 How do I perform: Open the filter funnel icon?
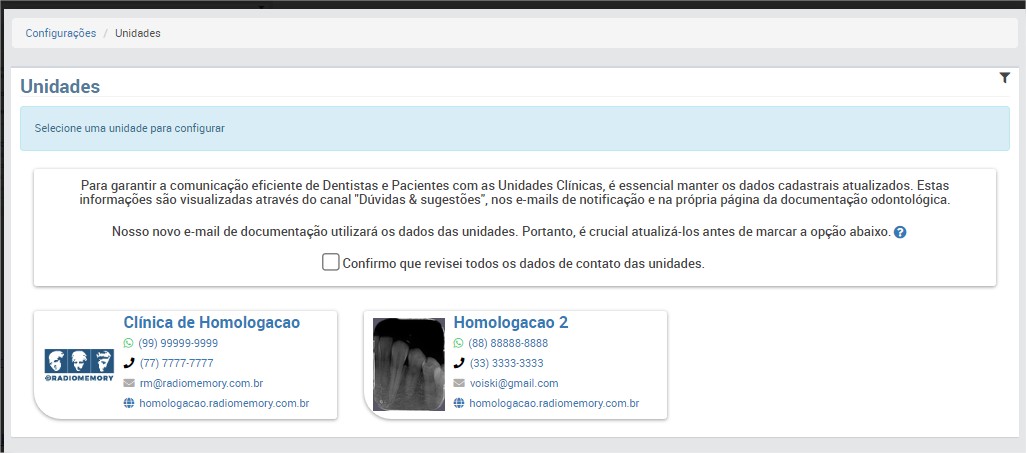pyautogui.click(x=1004, y=78)
